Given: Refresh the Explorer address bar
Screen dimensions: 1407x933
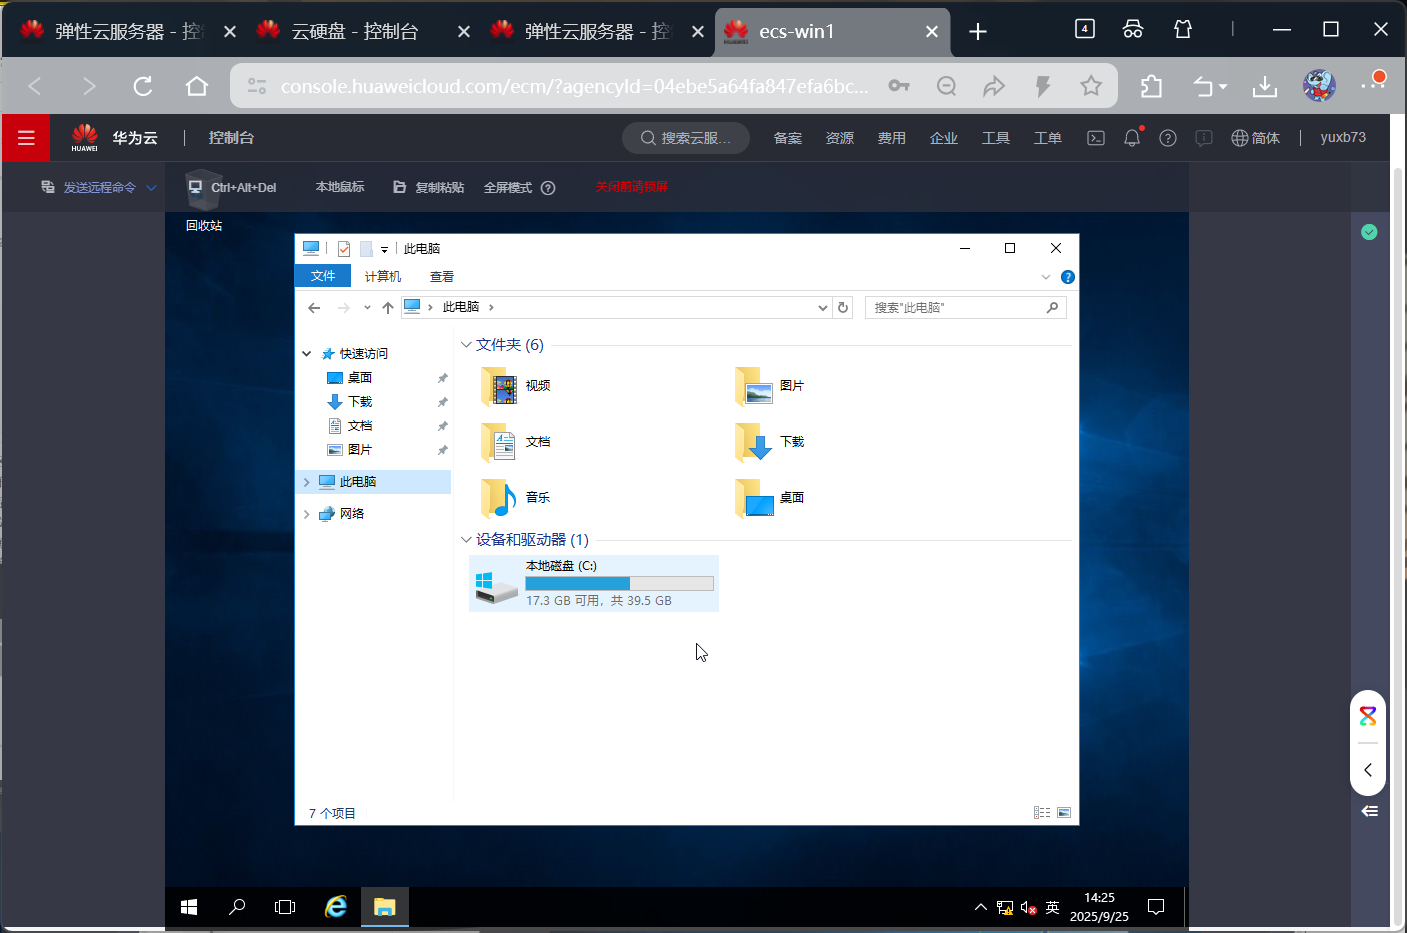Looking at the screenshot, I should click(843, 308).
